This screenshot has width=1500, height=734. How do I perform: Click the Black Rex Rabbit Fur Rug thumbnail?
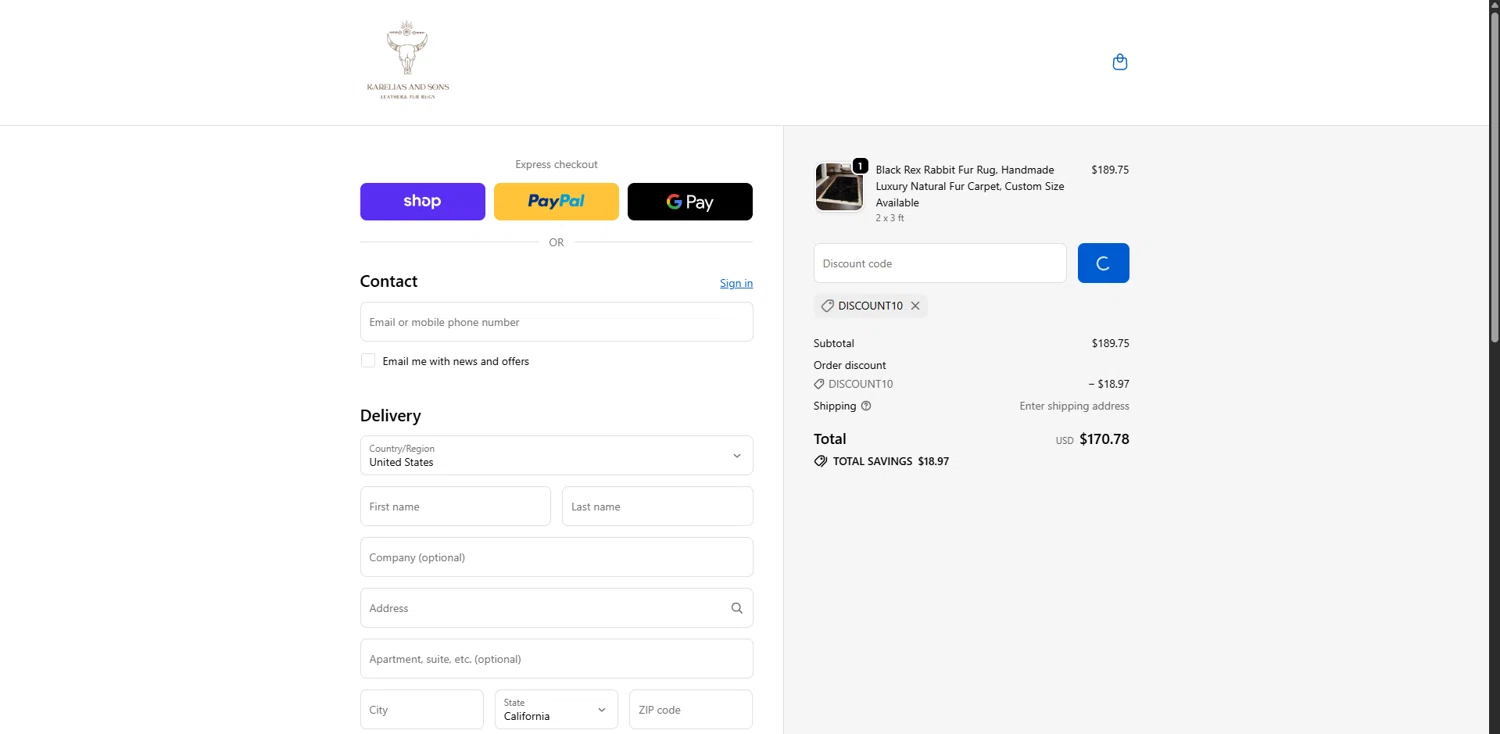point(839,187)
